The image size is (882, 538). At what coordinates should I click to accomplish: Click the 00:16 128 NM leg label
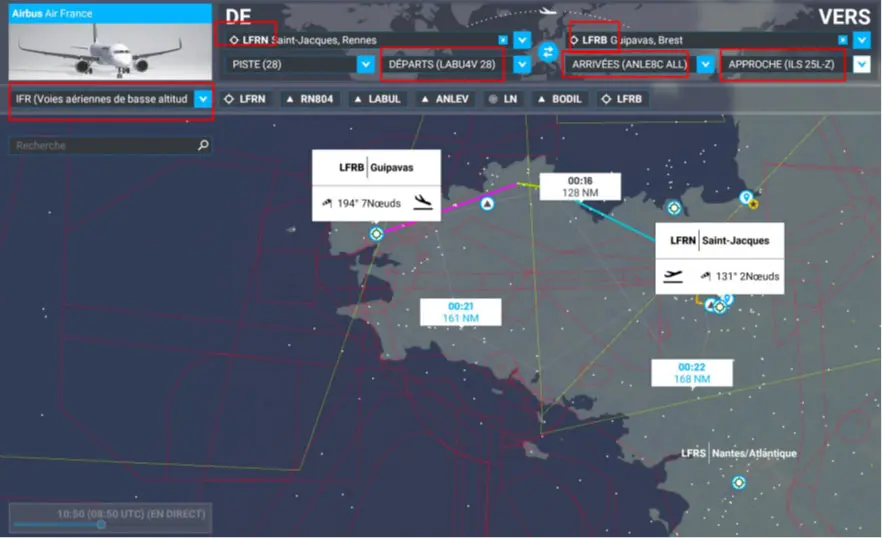pos(580,187)
